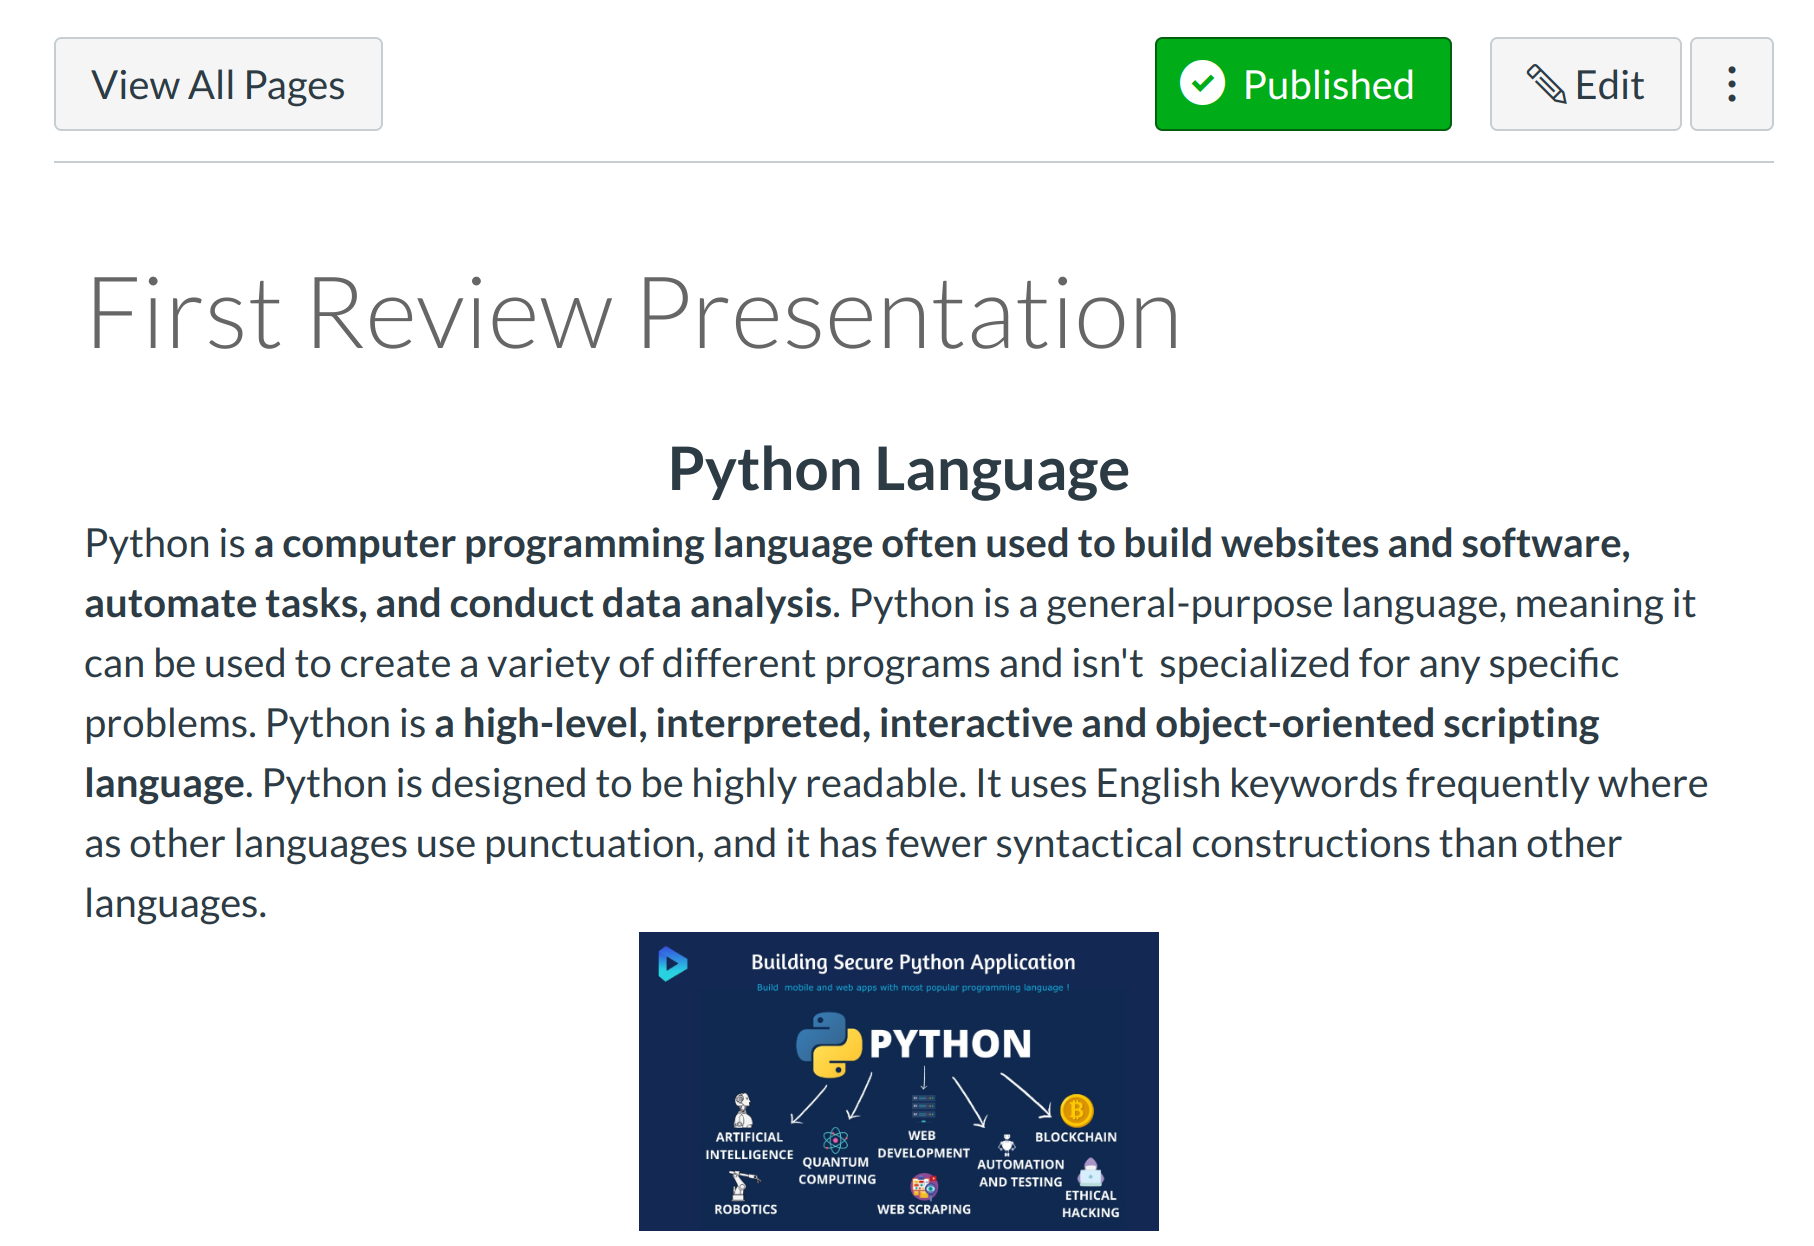The width and height of the screenshot is (1814, 1246).
Task: Click the Python logo in the infographic
Action: (829, 1045)
